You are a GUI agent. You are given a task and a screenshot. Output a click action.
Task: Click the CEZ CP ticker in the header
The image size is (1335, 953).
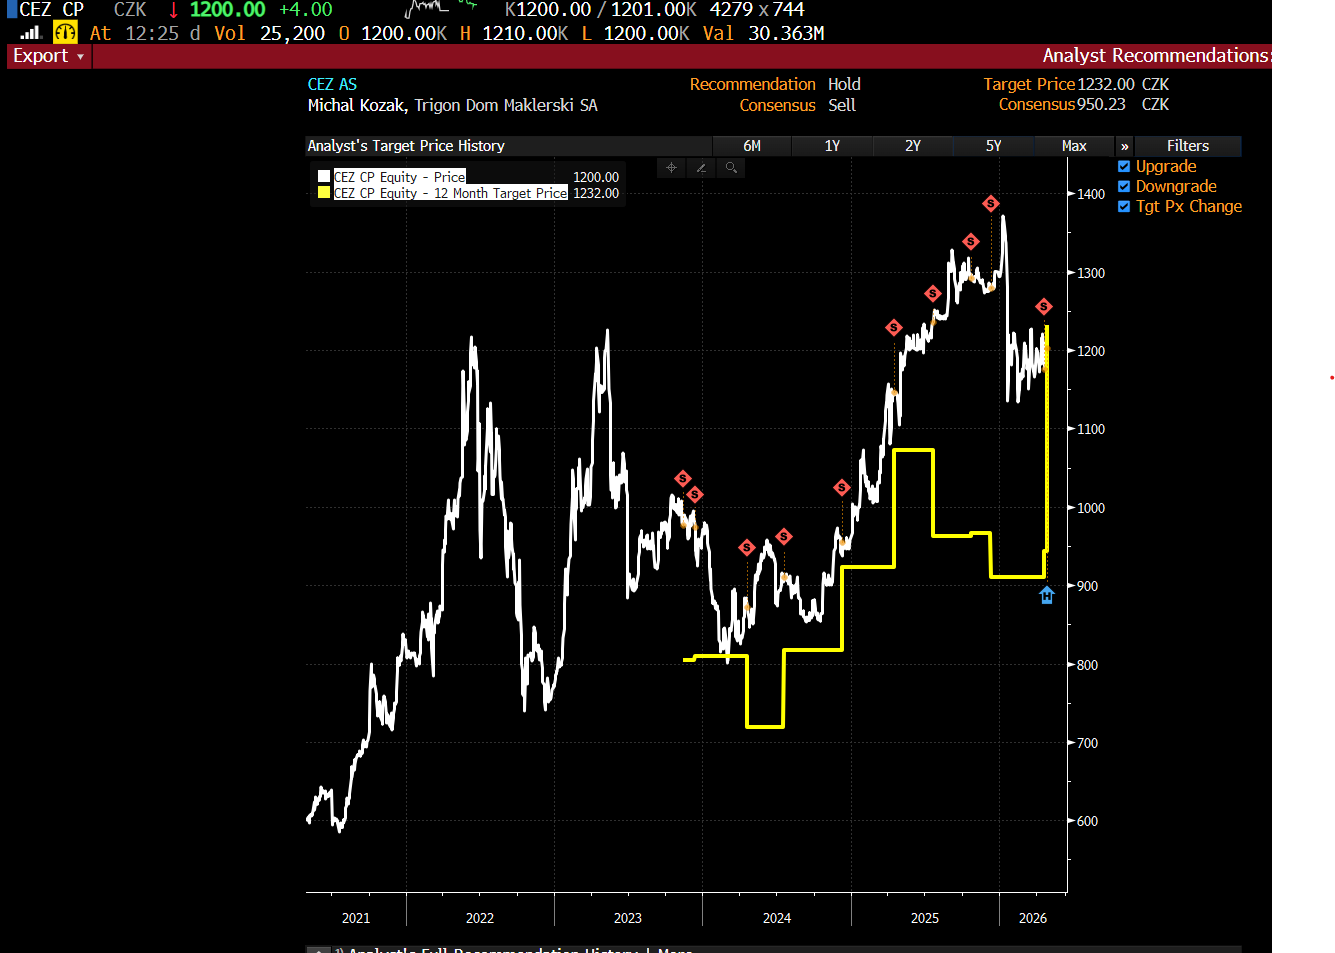(52, 10)
